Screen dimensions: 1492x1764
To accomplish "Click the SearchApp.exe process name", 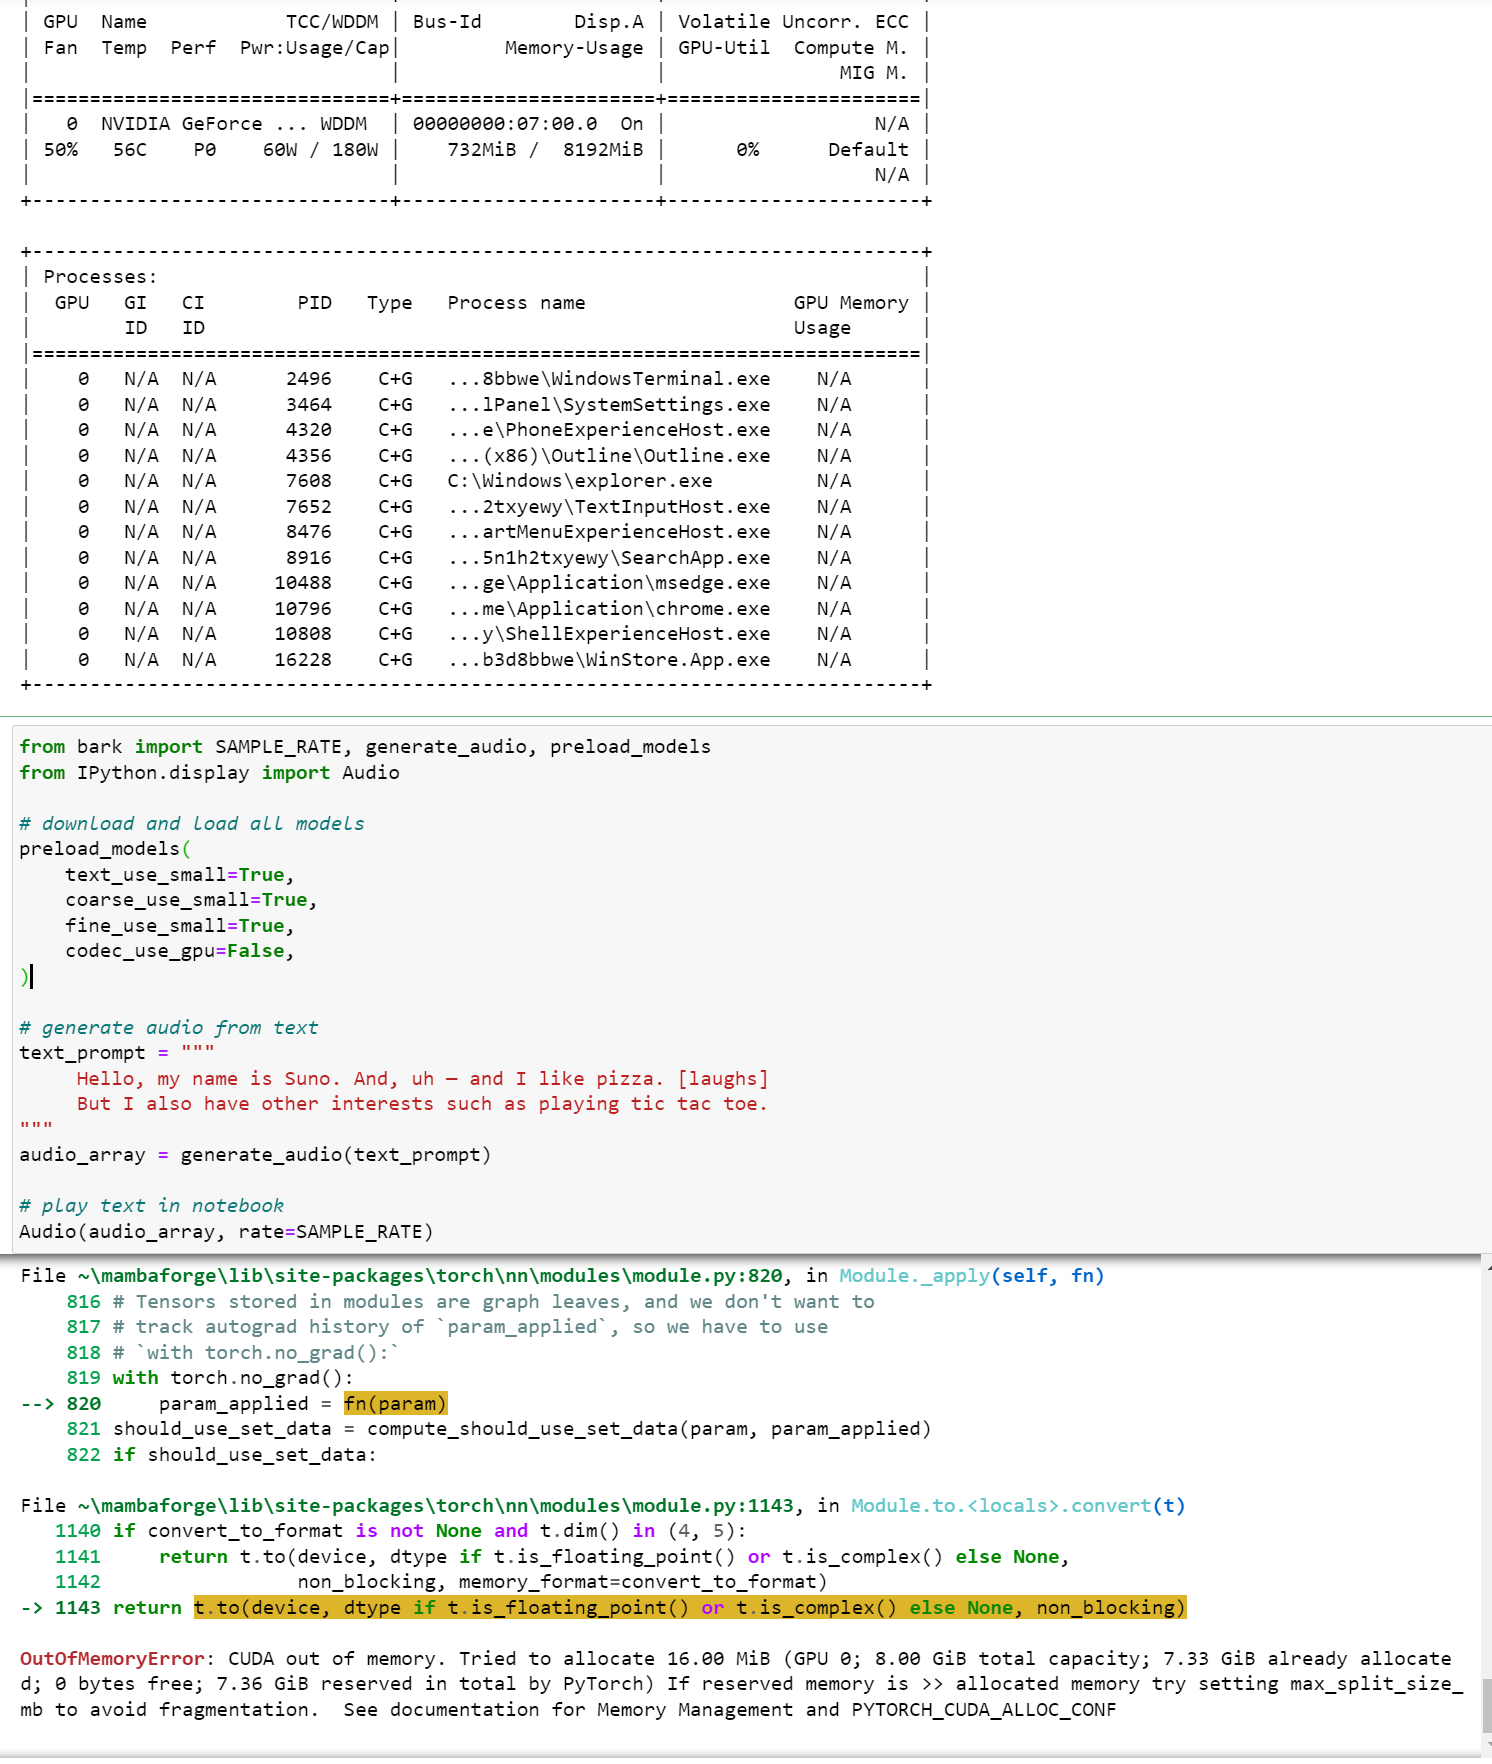I will pyautogui.click(x=609, y=558).
